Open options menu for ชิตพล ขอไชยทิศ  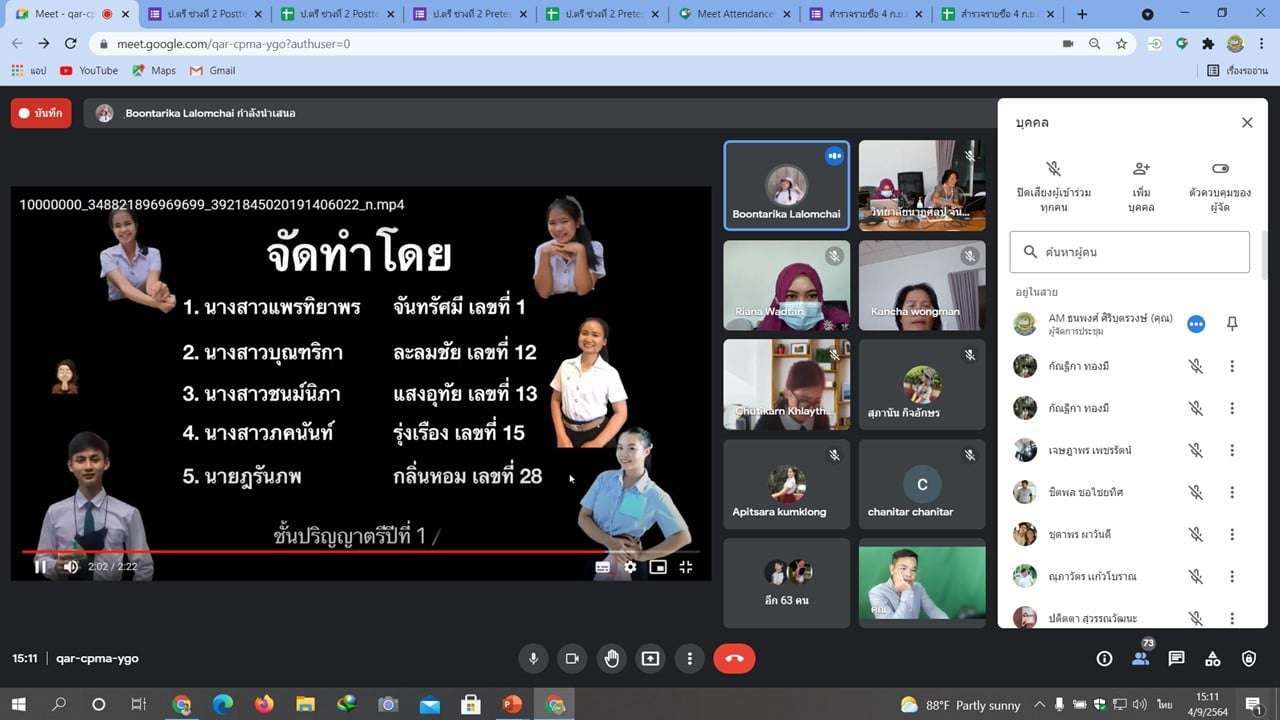coord(1231,493)
